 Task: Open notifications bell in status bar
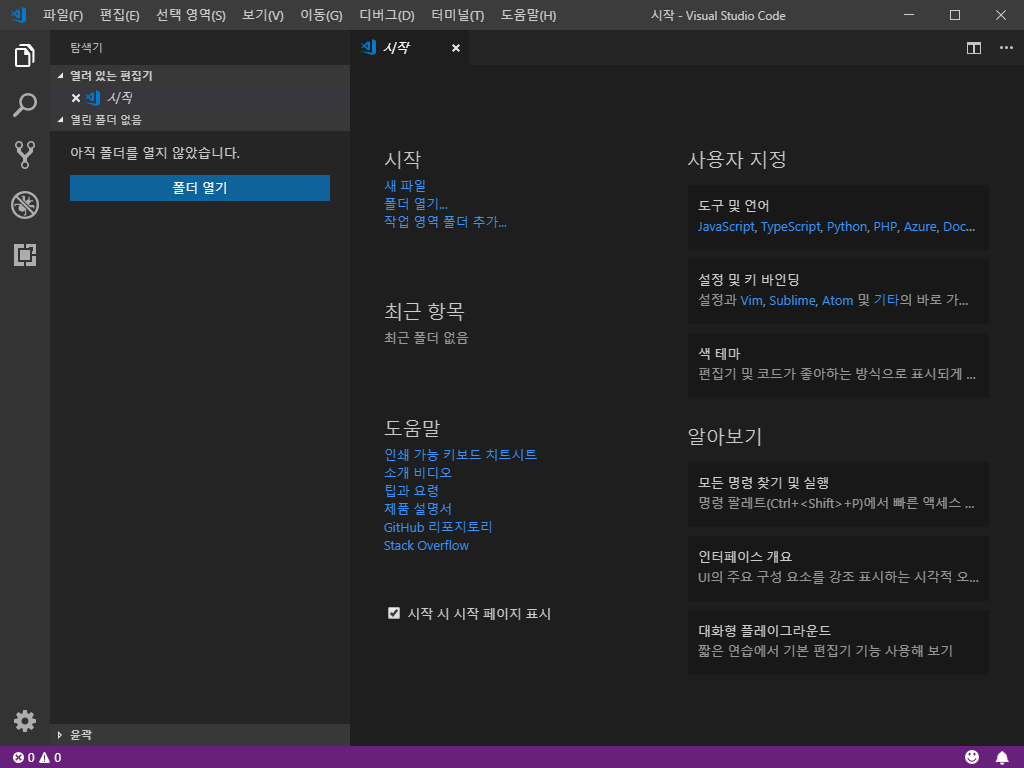click(x=1002, y=757)
